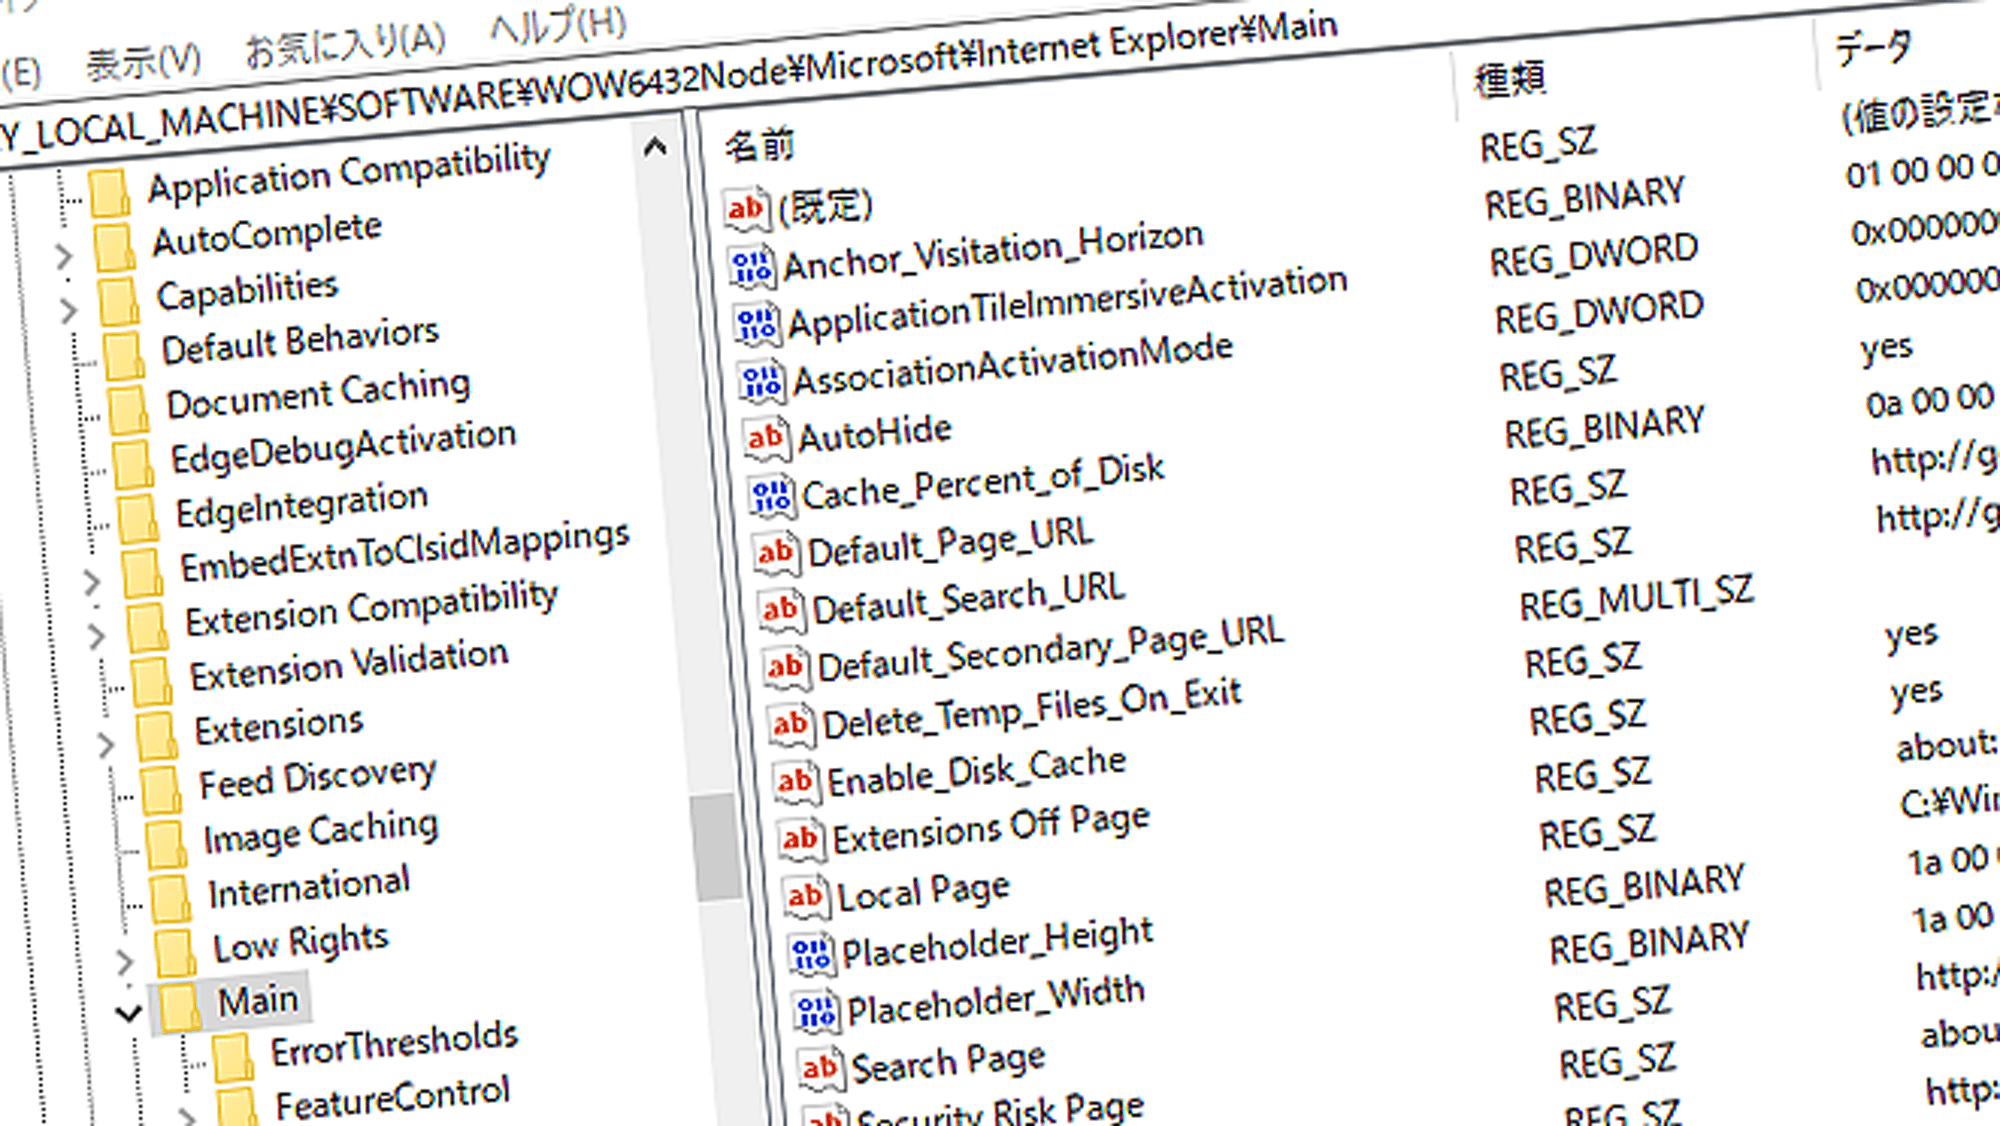The width and height of the screenshot is (2000, 1126).
Task: Click the Default_Page_URL string value icon
Action: [776, 552]
